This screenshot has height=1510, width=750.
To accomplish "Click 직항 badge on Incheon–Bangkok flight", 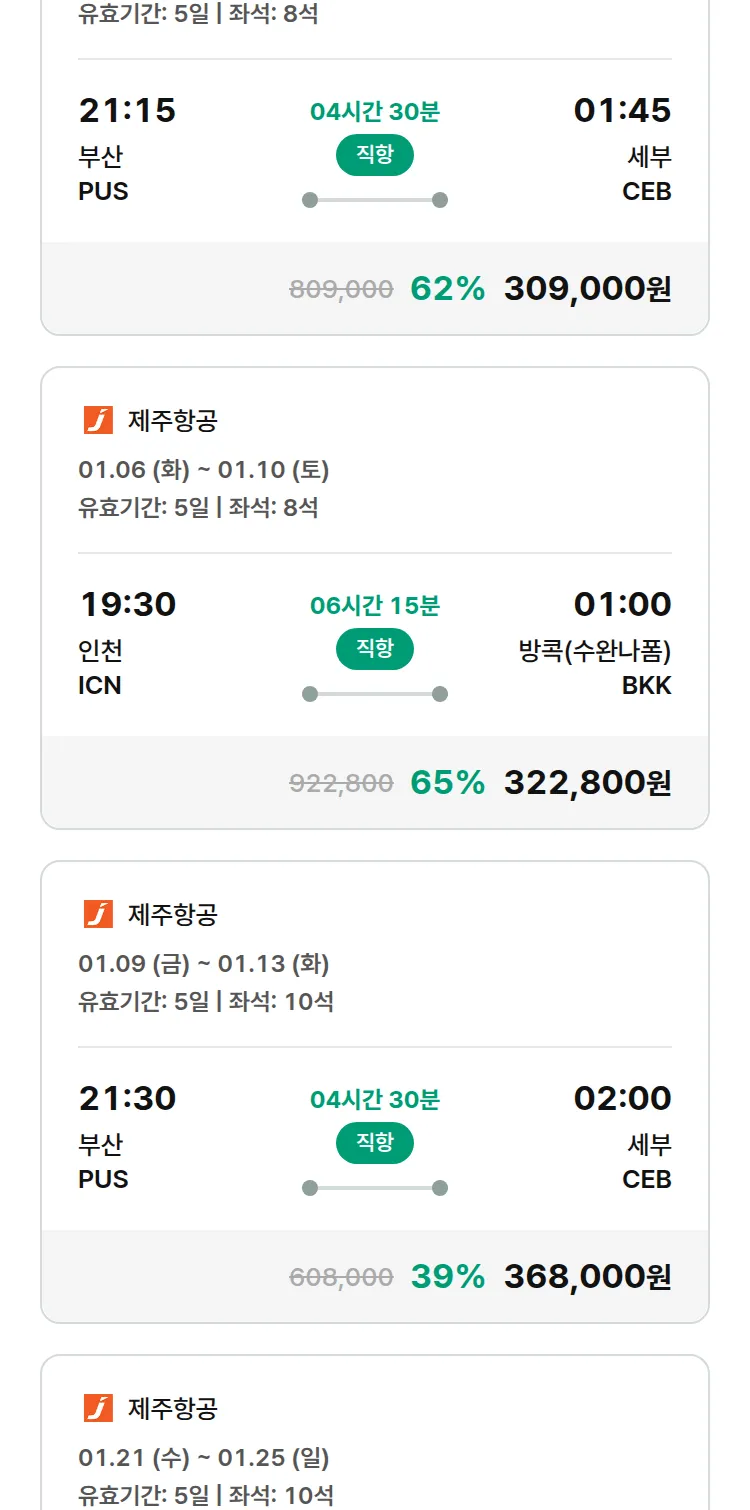I will tap(374, 649).
